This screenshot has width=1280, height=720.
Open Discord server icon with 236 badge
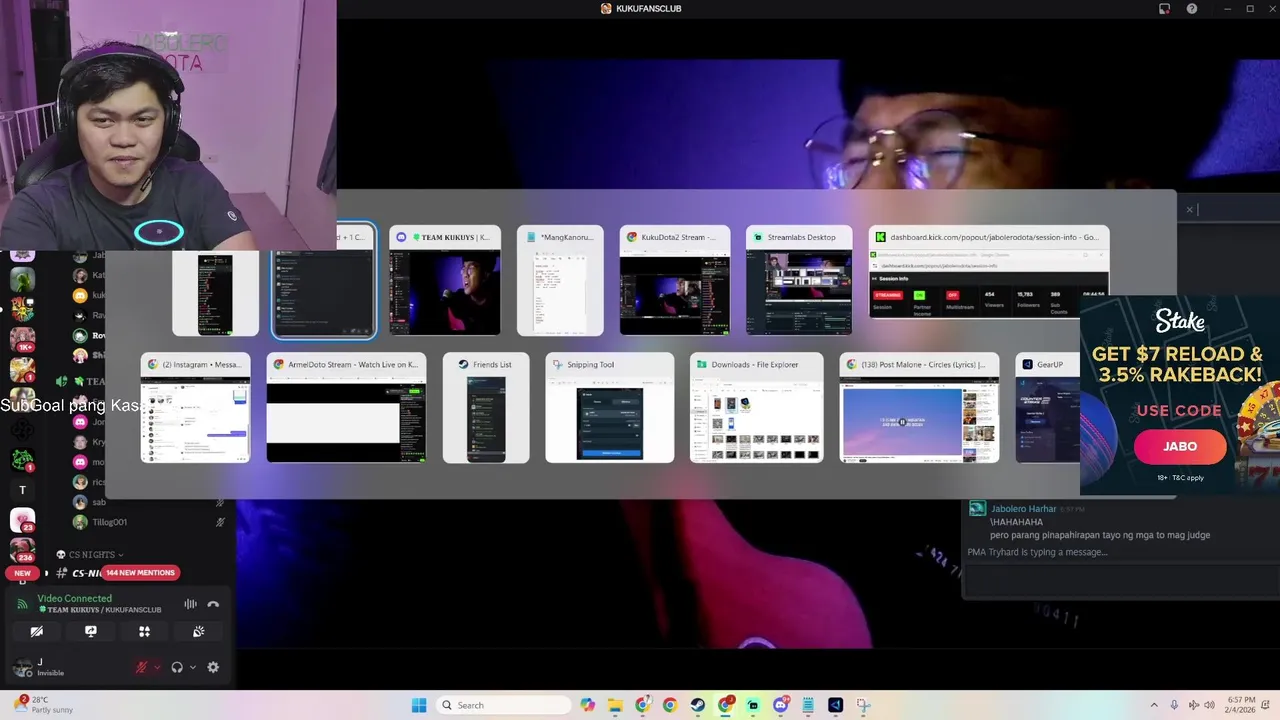pos(22,550)
